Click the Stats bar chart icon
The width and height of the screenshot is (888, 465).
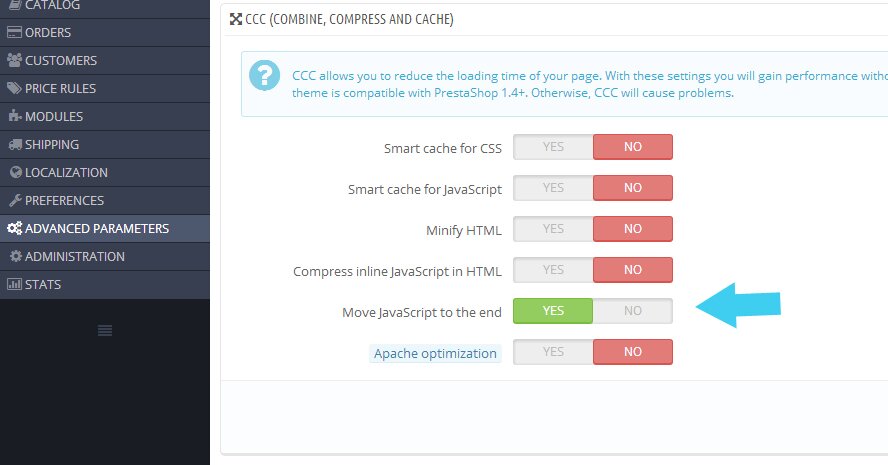pyautogui.click(x=14, y=284)
